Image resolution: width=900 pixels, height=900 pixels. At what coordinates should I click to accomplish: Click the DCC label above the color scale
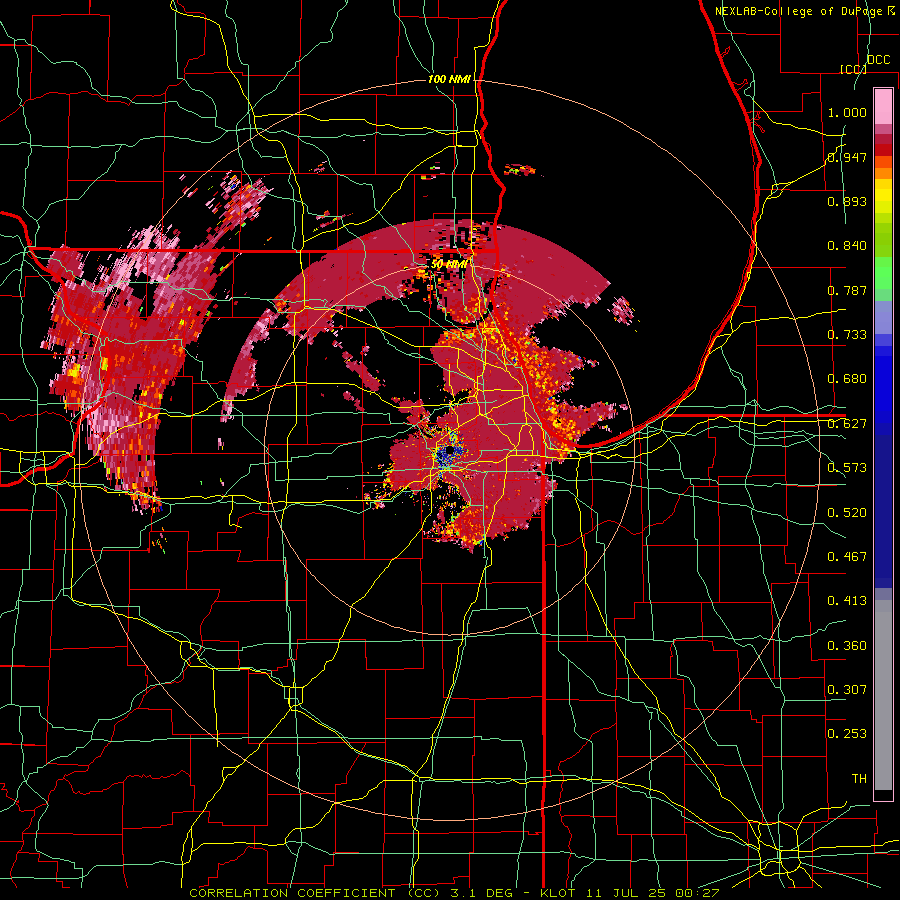[x=879, y=60]
